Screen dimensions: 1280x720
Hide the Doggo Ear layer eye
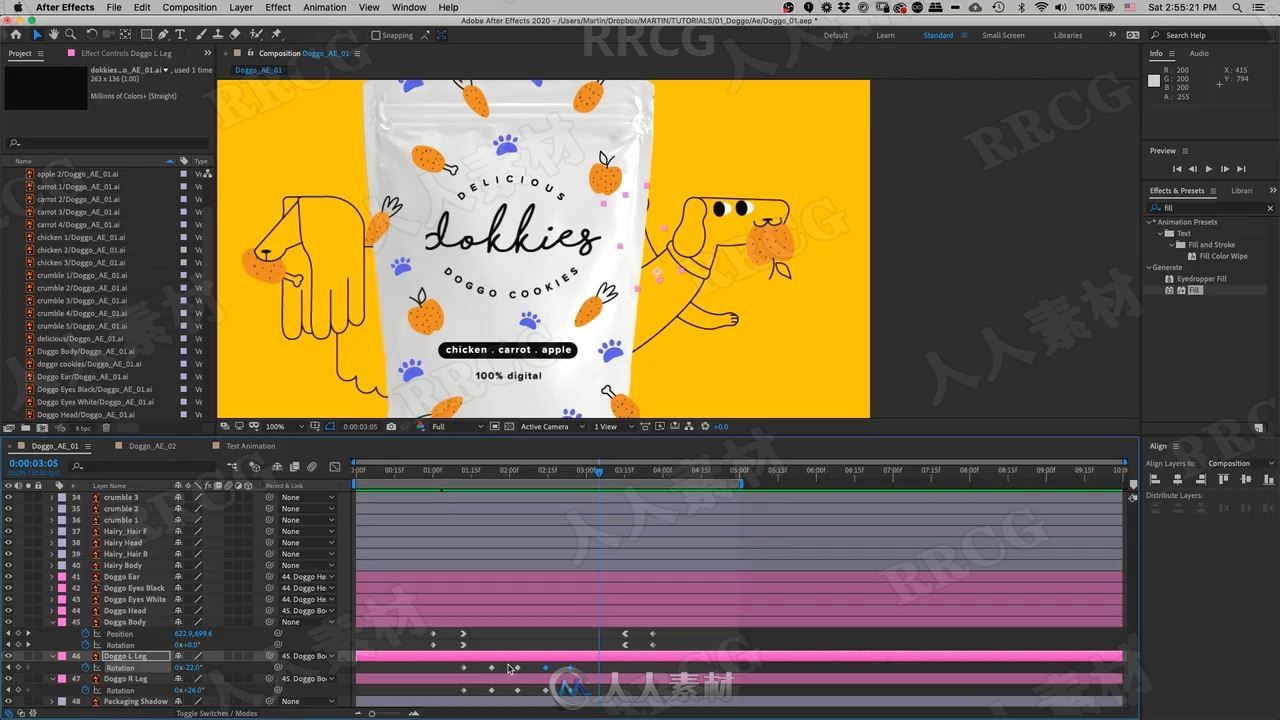(9, 576)
